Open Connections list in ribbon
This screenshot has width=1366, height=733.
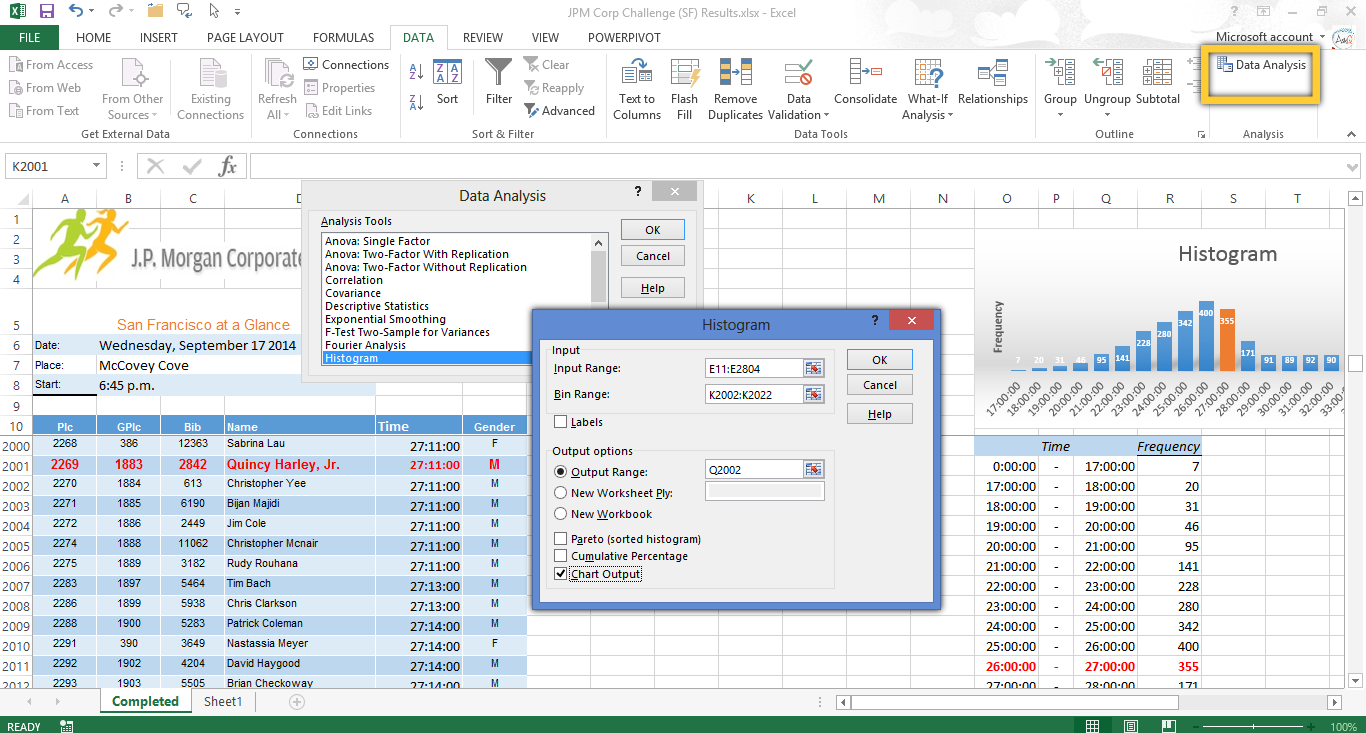pyautogui.click(x=346, y=65)
